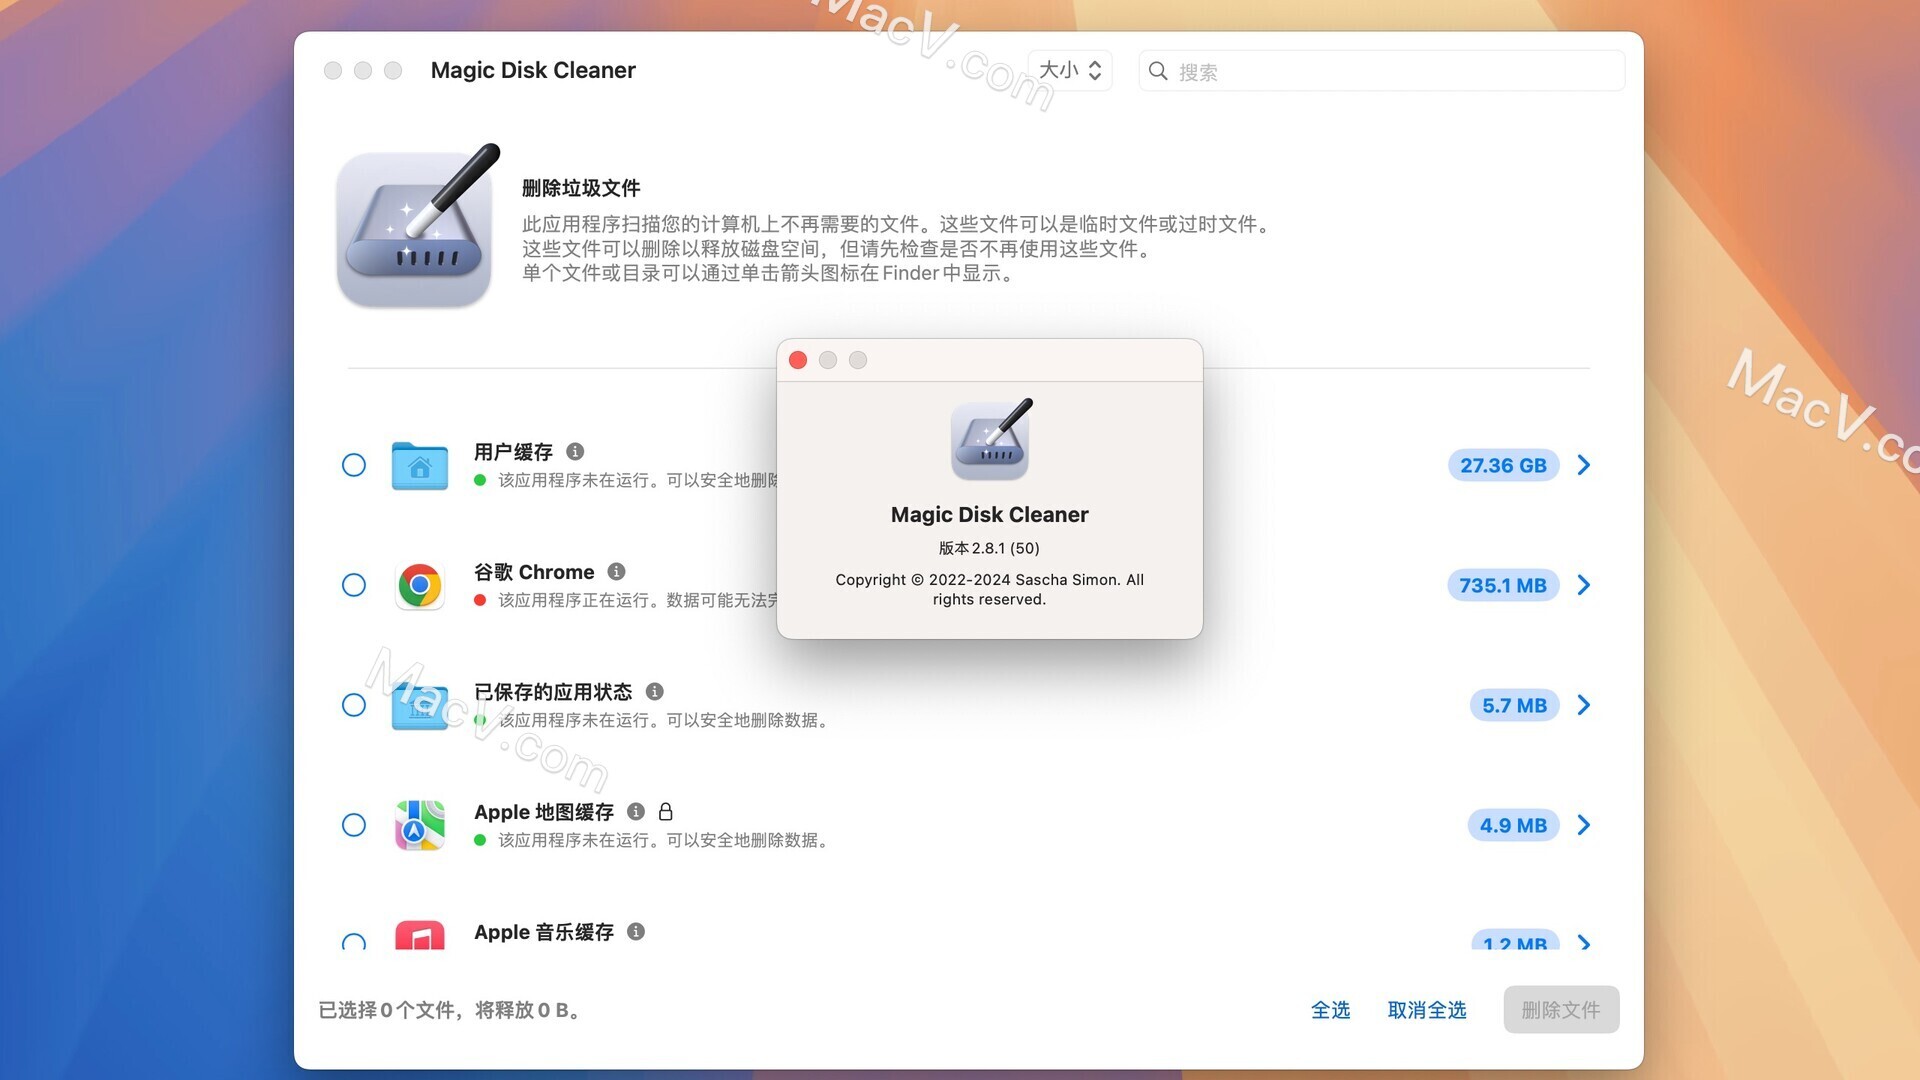Click the 已保存的应用状态 row title
Screen dimensions: 1920x1080
(x=553, y=692)
